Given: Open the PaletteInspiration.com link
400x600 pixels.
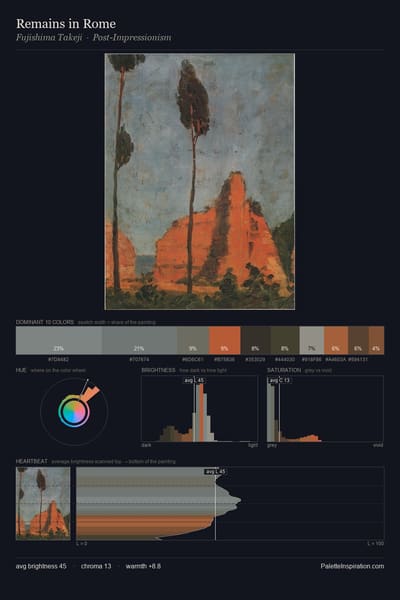Looking at the screenshot, I should point(352,566).
